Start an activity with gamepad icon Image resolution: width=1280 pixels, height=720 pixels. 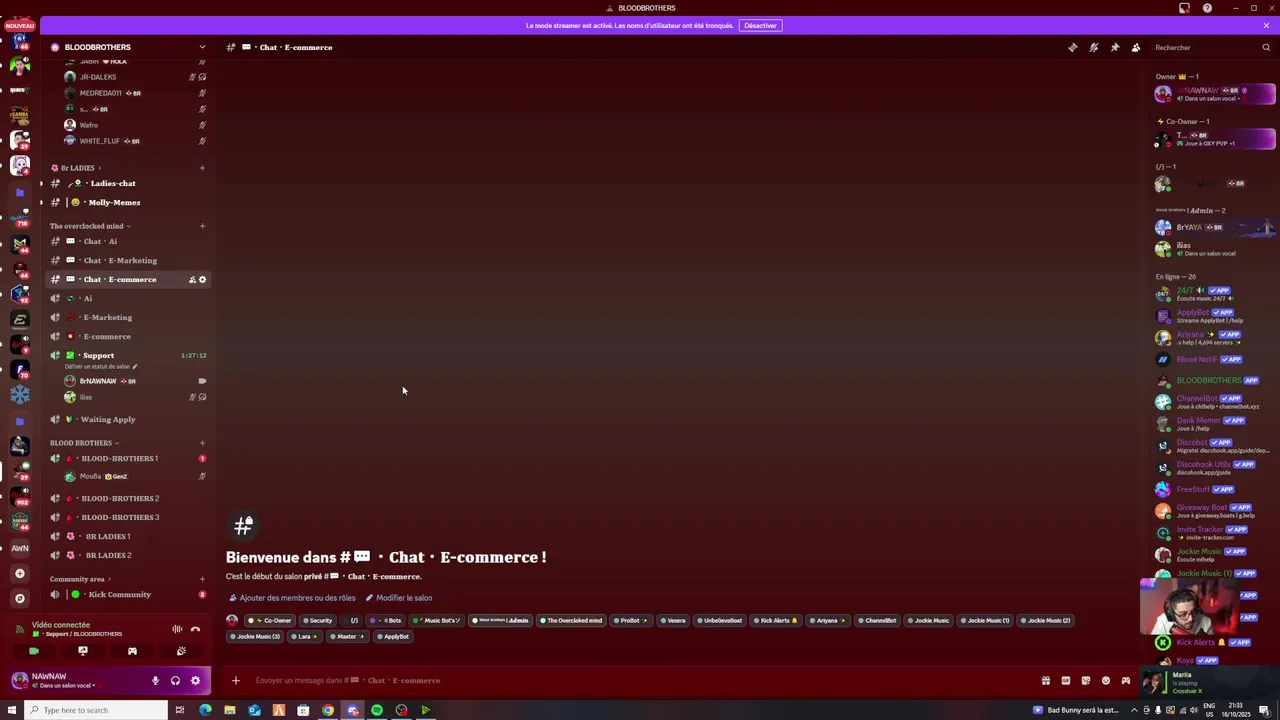click(132, 651)
